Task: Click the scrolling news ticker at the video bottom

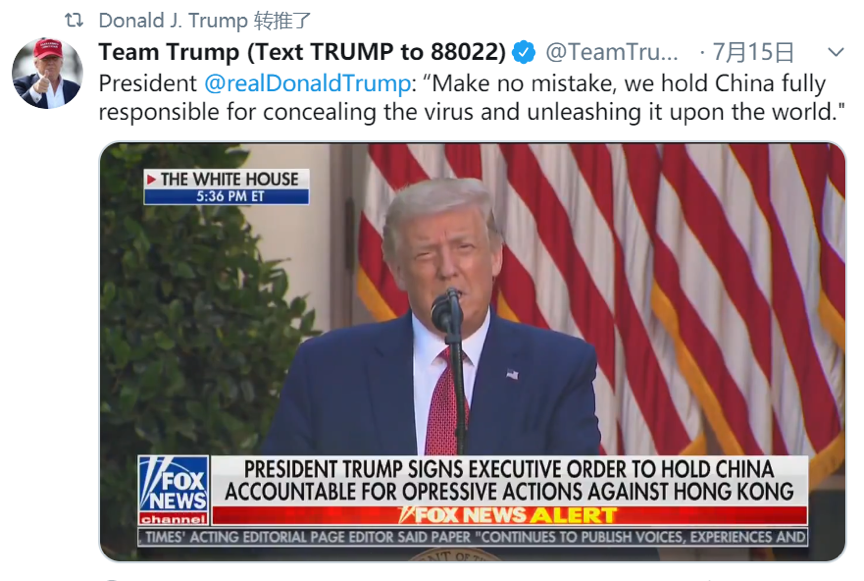Action: point(473,537)
